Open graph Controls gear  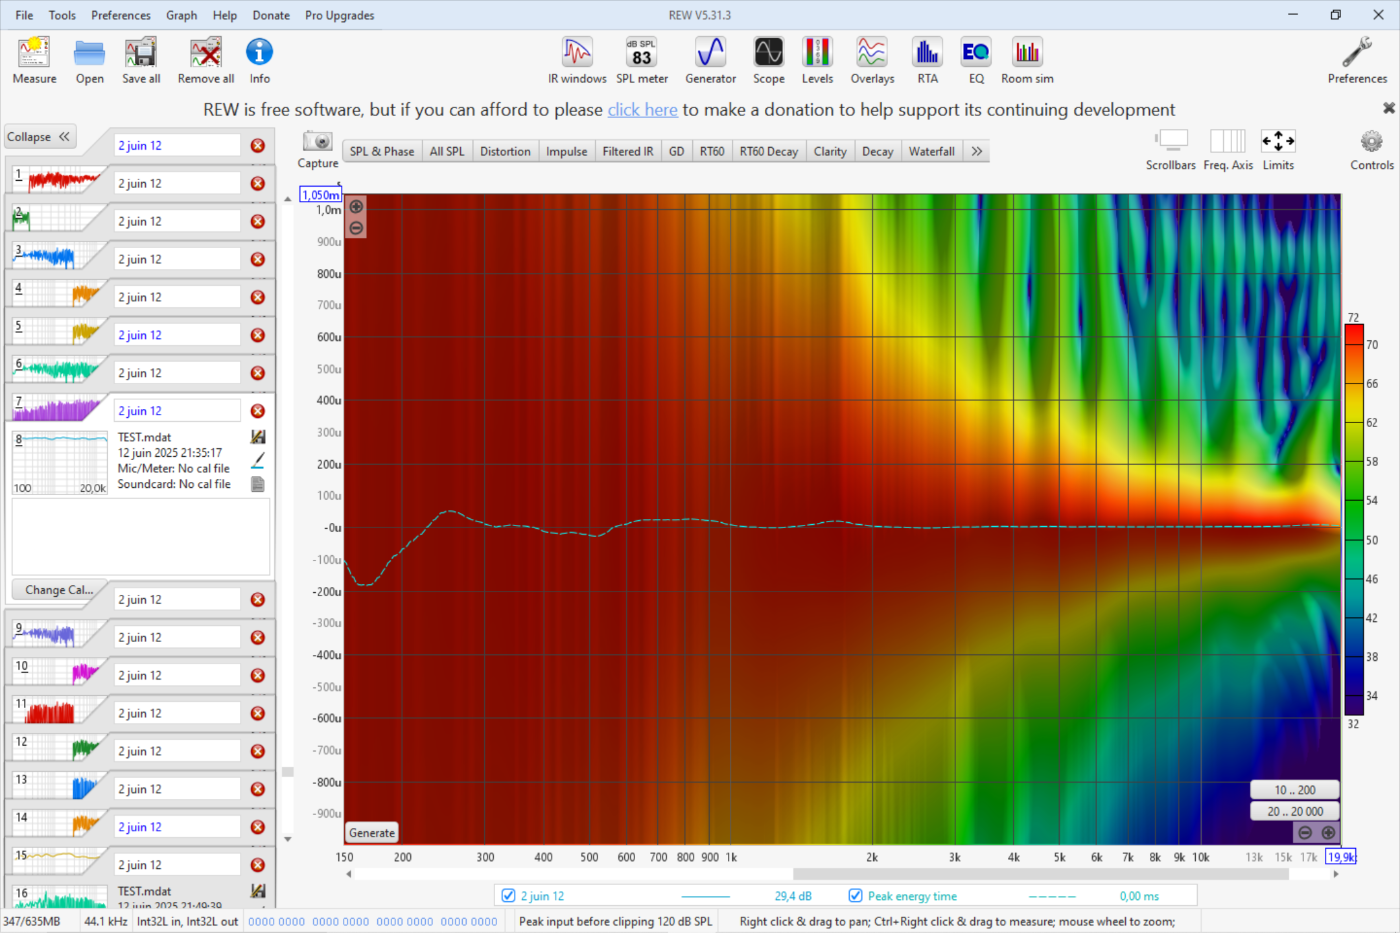[1371, 142]
